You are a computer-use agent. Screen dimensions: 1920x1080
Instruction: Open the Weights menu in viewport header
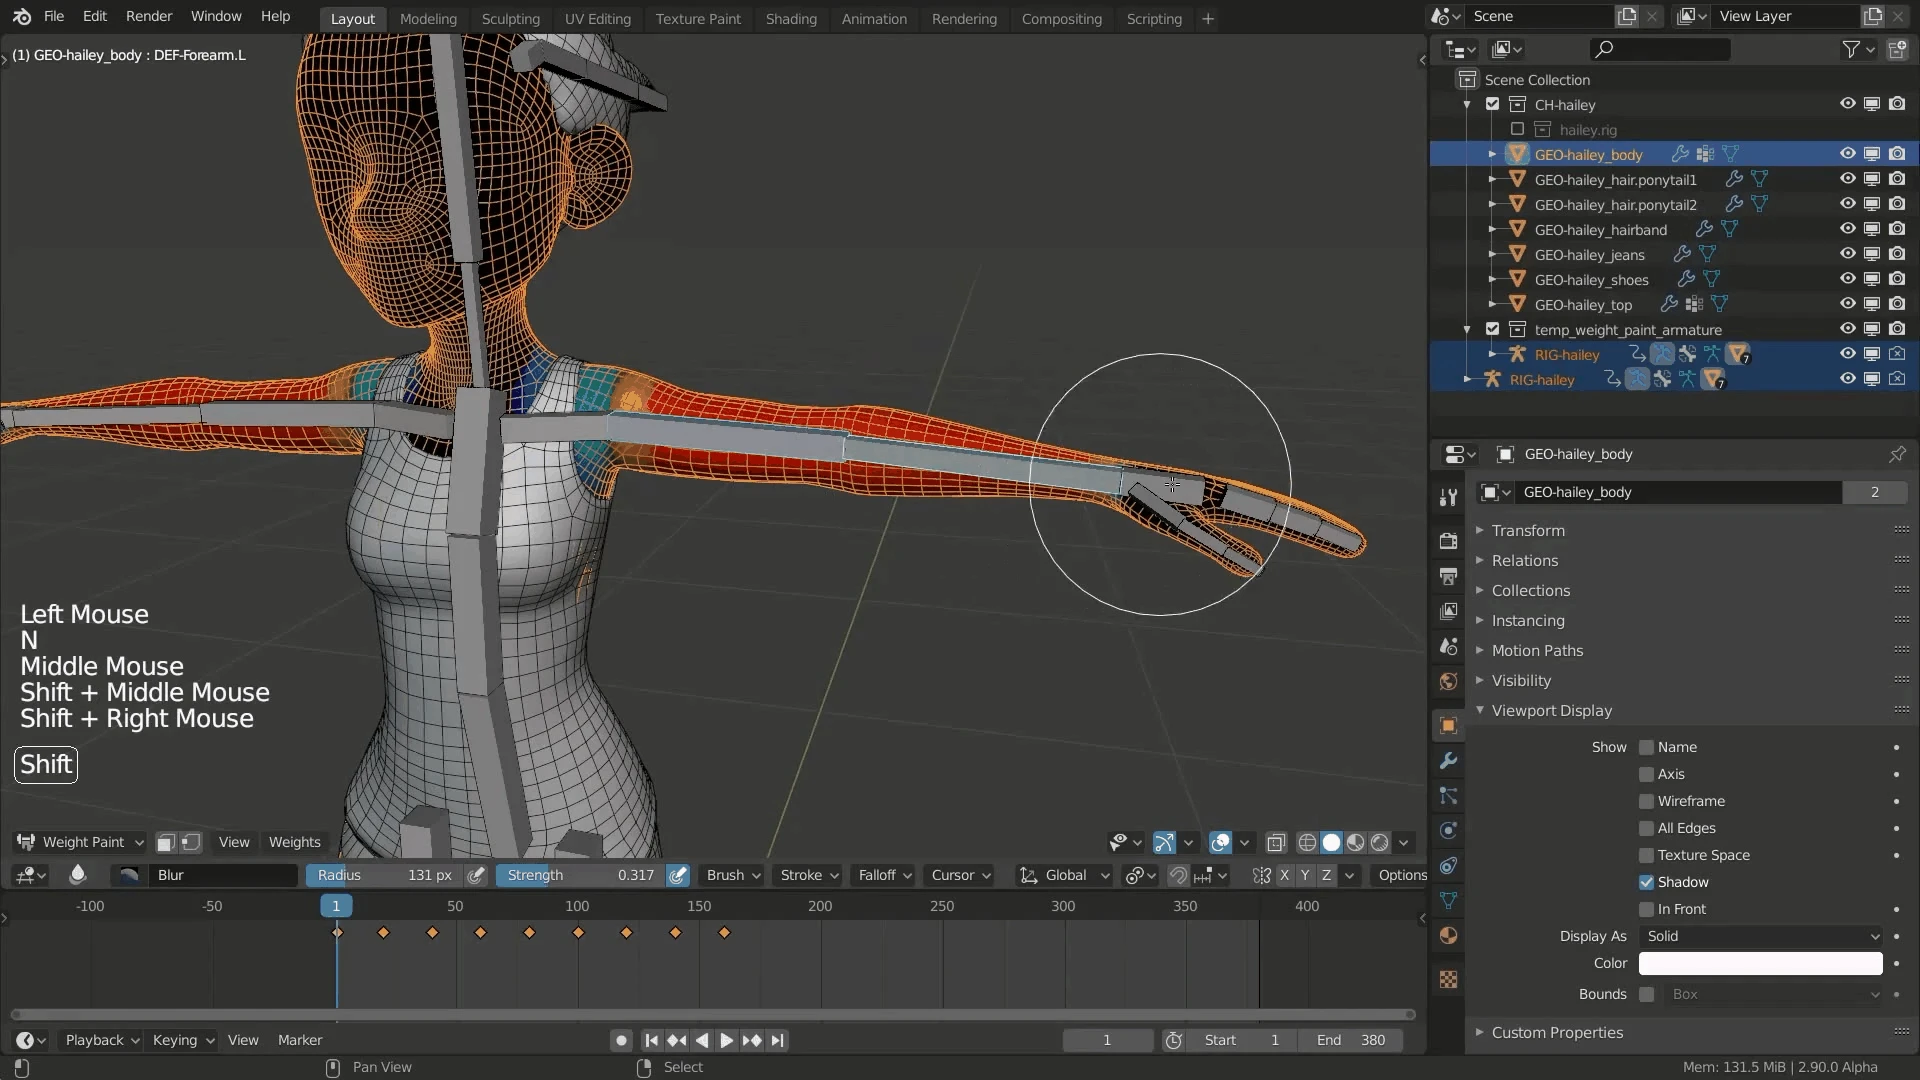click(x=294, y=842)
